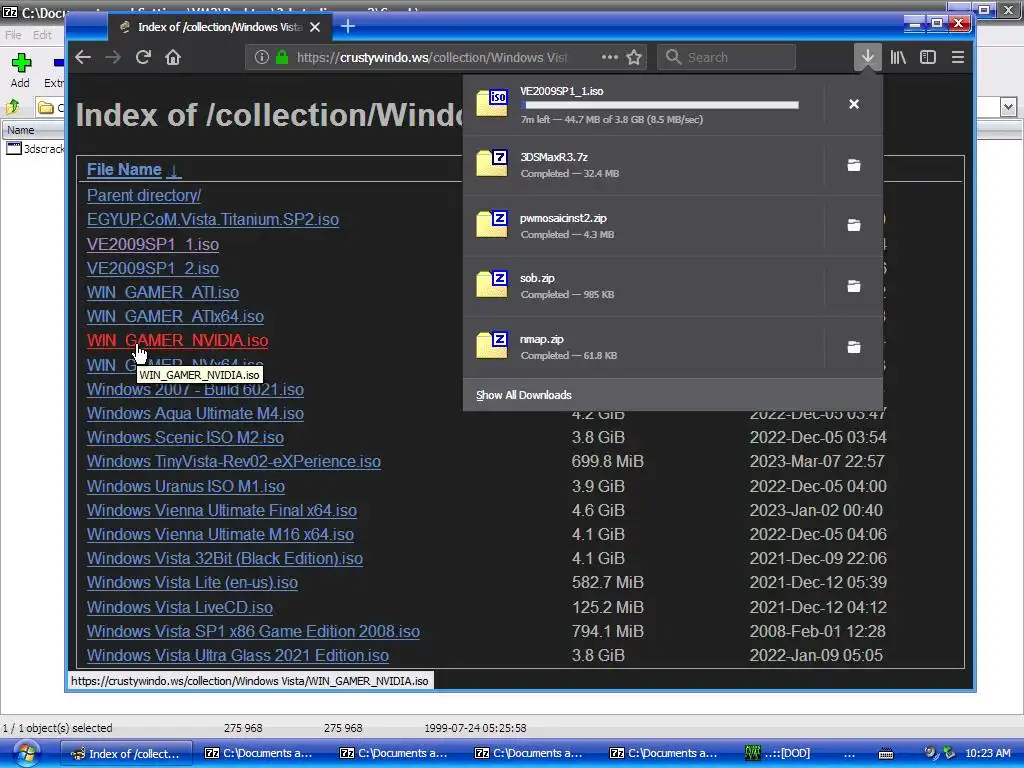Screen dimensions: 1024x768
Task: Click the up folder icon in 7-Zip
Action: pos(13,106)
